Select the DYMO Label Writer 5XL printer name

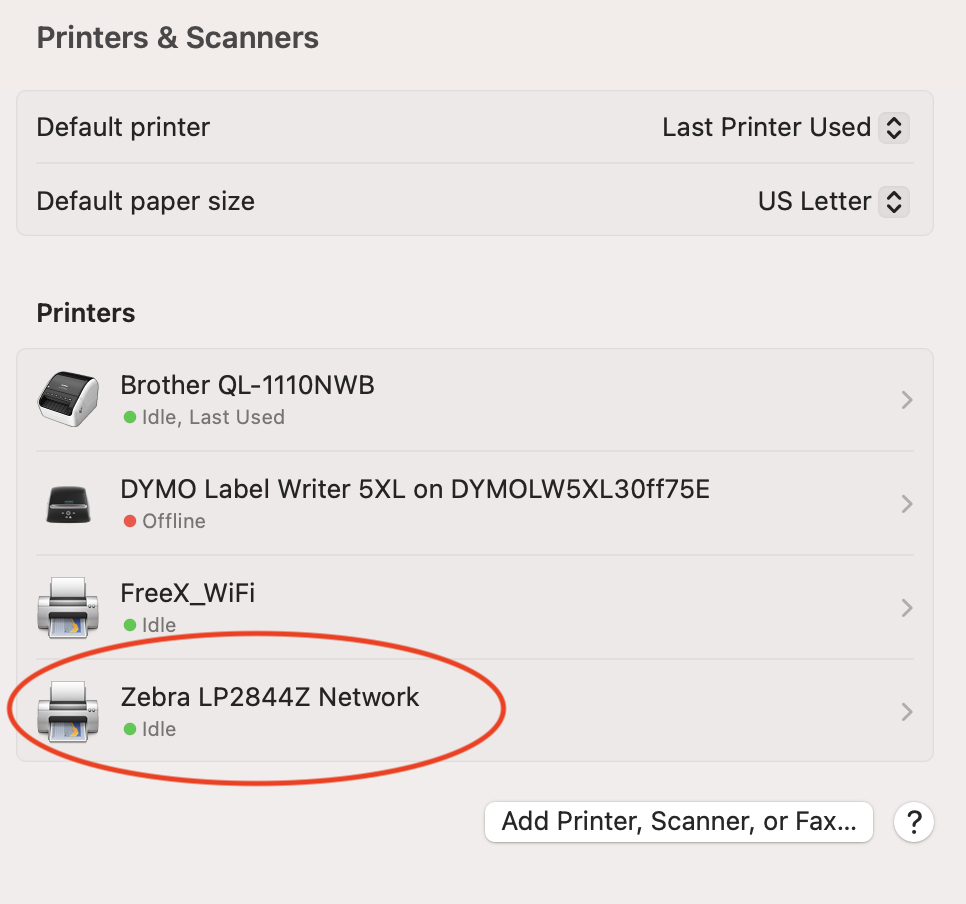[x=415, y=489]
